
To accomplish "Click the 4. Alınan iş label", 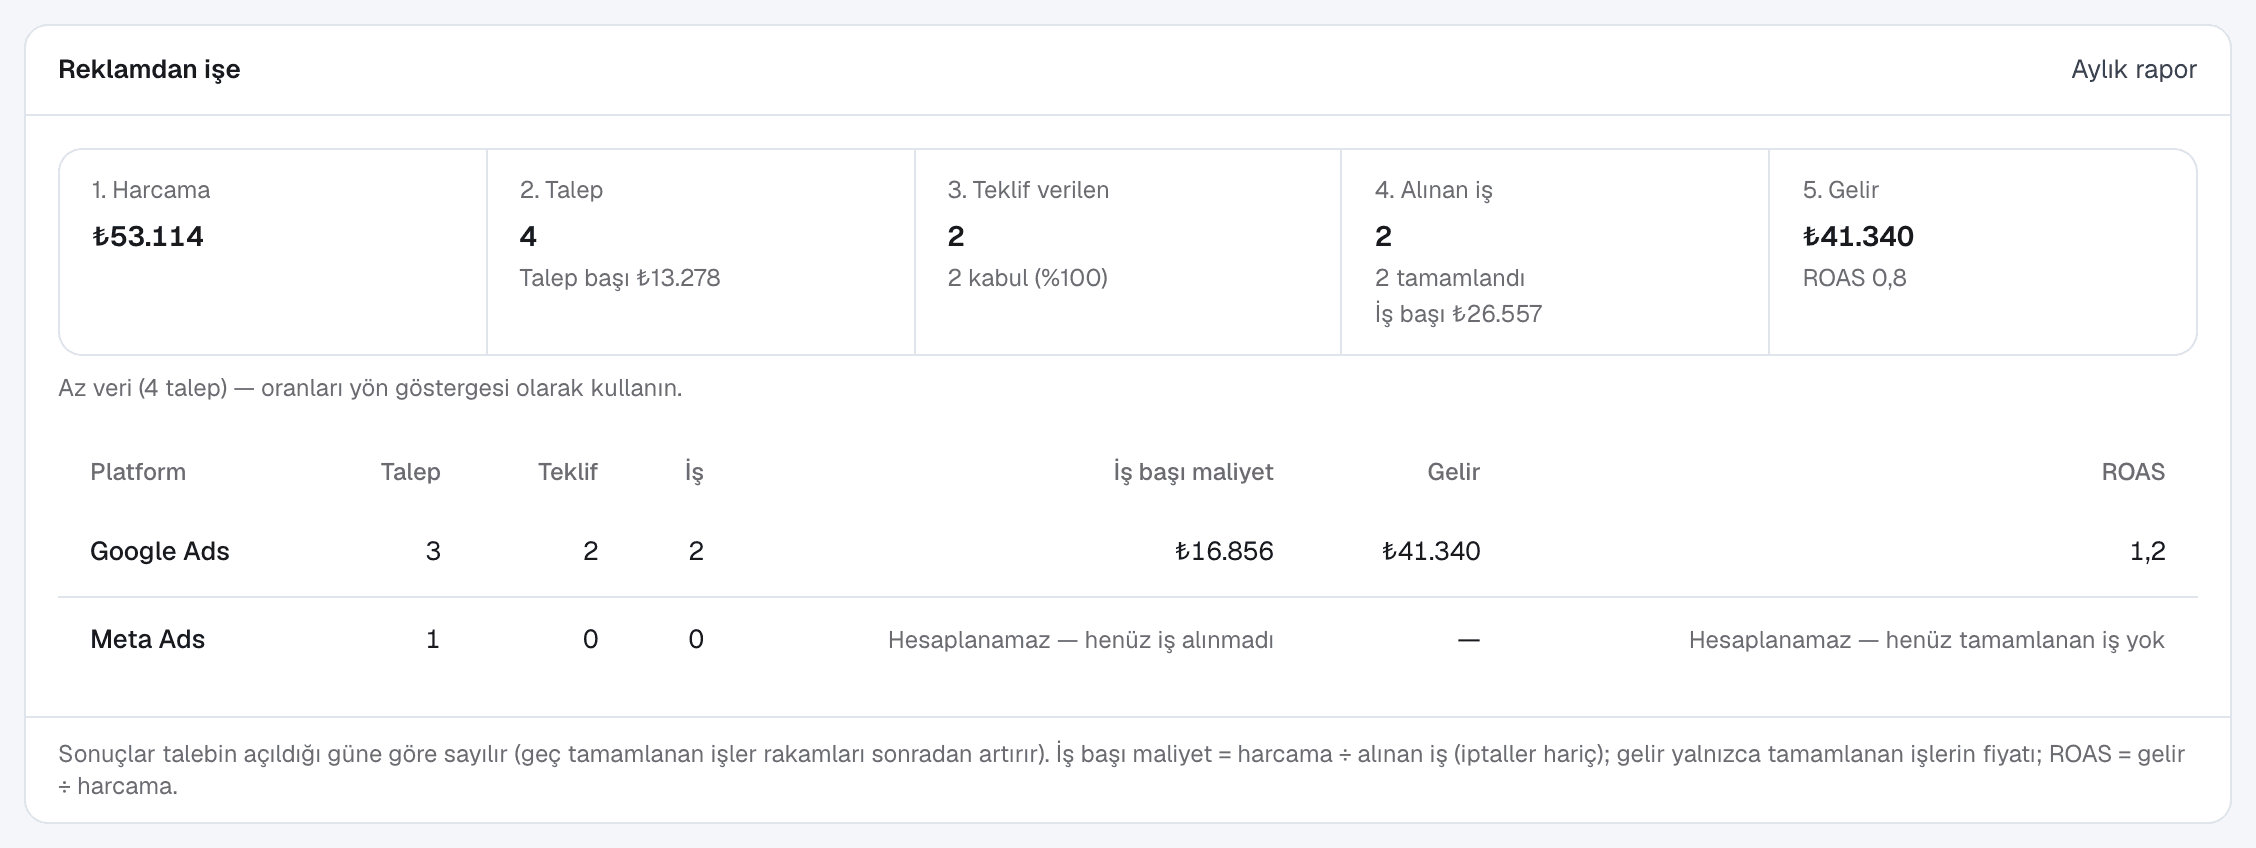I will click(x=1433, y=190).
